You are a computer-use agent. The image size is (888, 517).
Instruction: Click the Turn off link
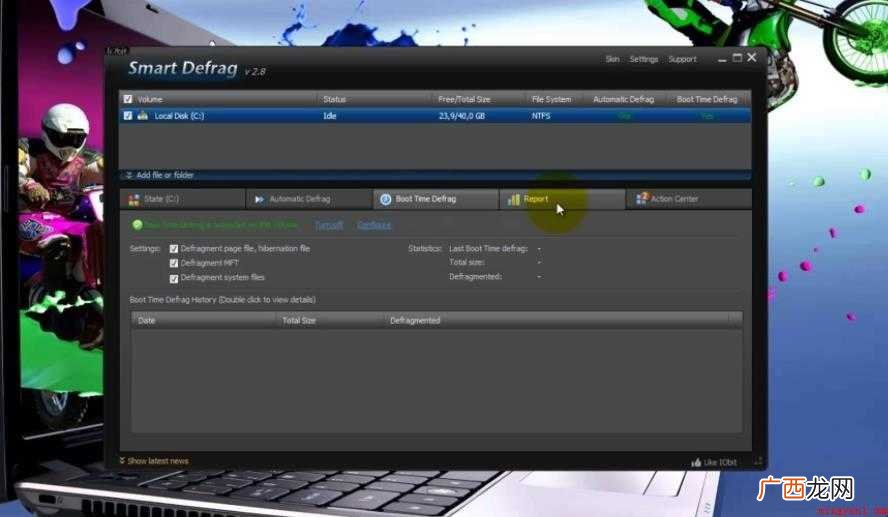pyautogui.click(x=329, y=225)
